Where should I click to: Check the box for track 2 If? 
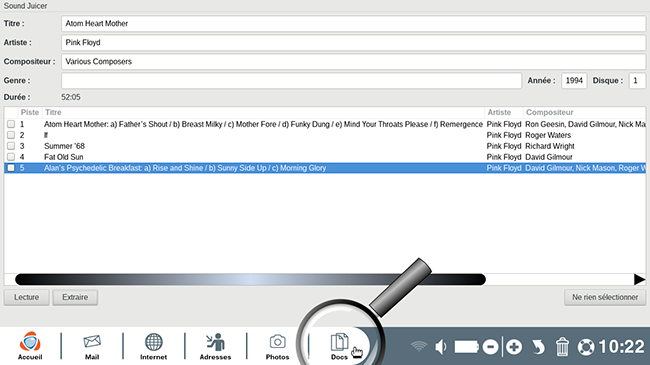coord(11,135)
